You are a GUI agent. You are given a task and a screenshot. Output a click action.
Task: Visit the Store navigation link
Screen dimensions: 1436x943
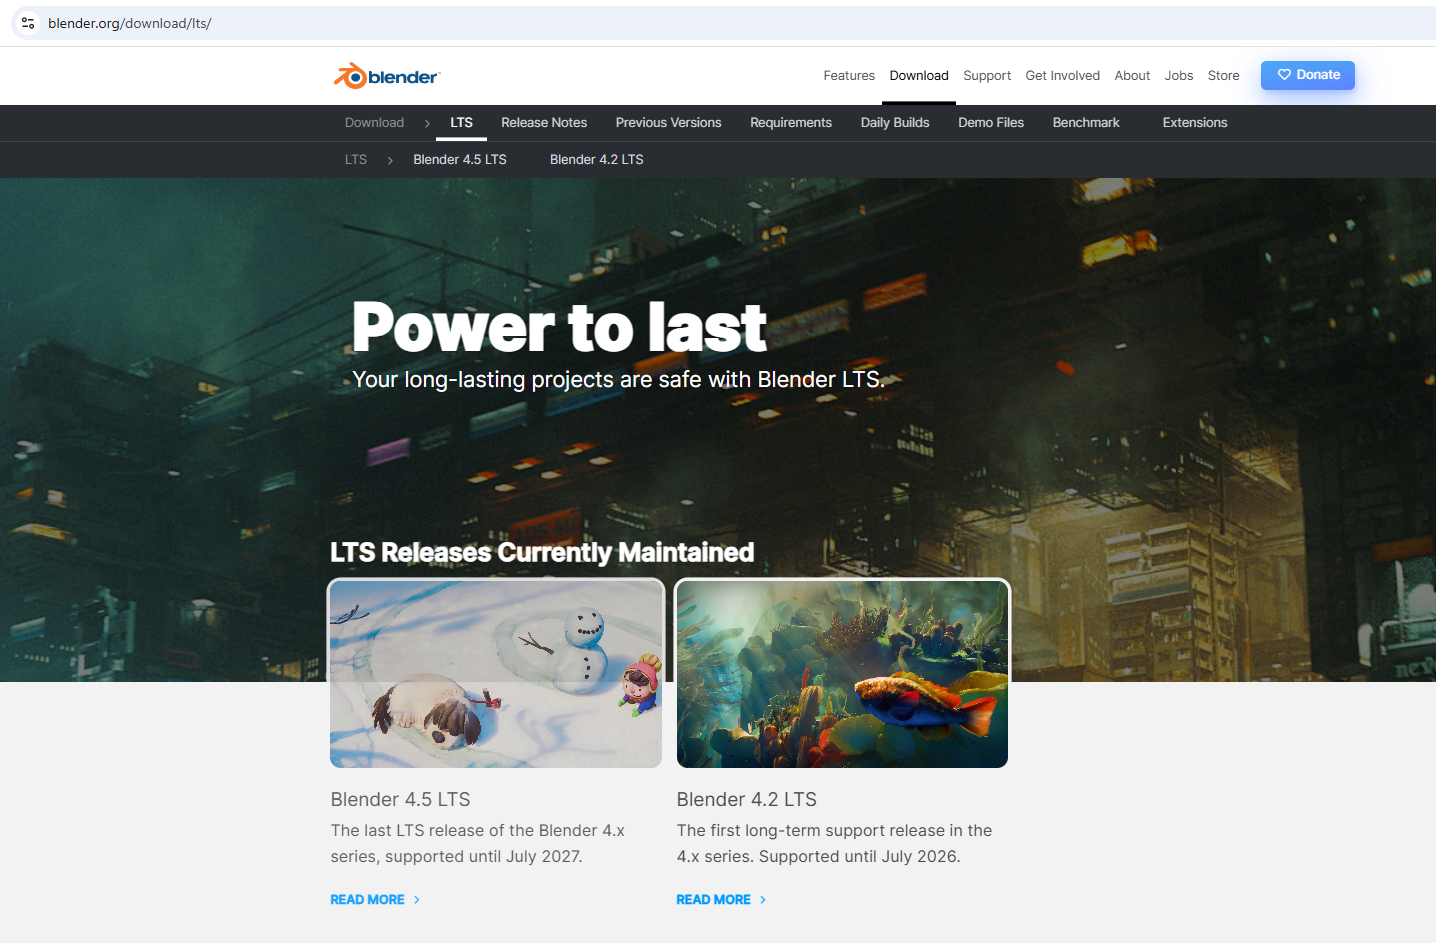[x=1223, y=76]
